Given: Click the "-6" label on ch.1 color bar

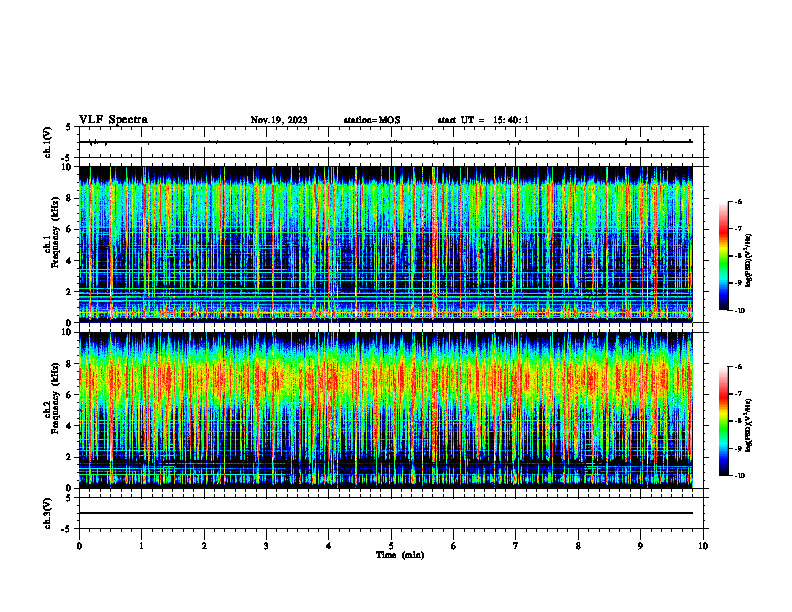Looking at the screenshot, I should point(739,202).
